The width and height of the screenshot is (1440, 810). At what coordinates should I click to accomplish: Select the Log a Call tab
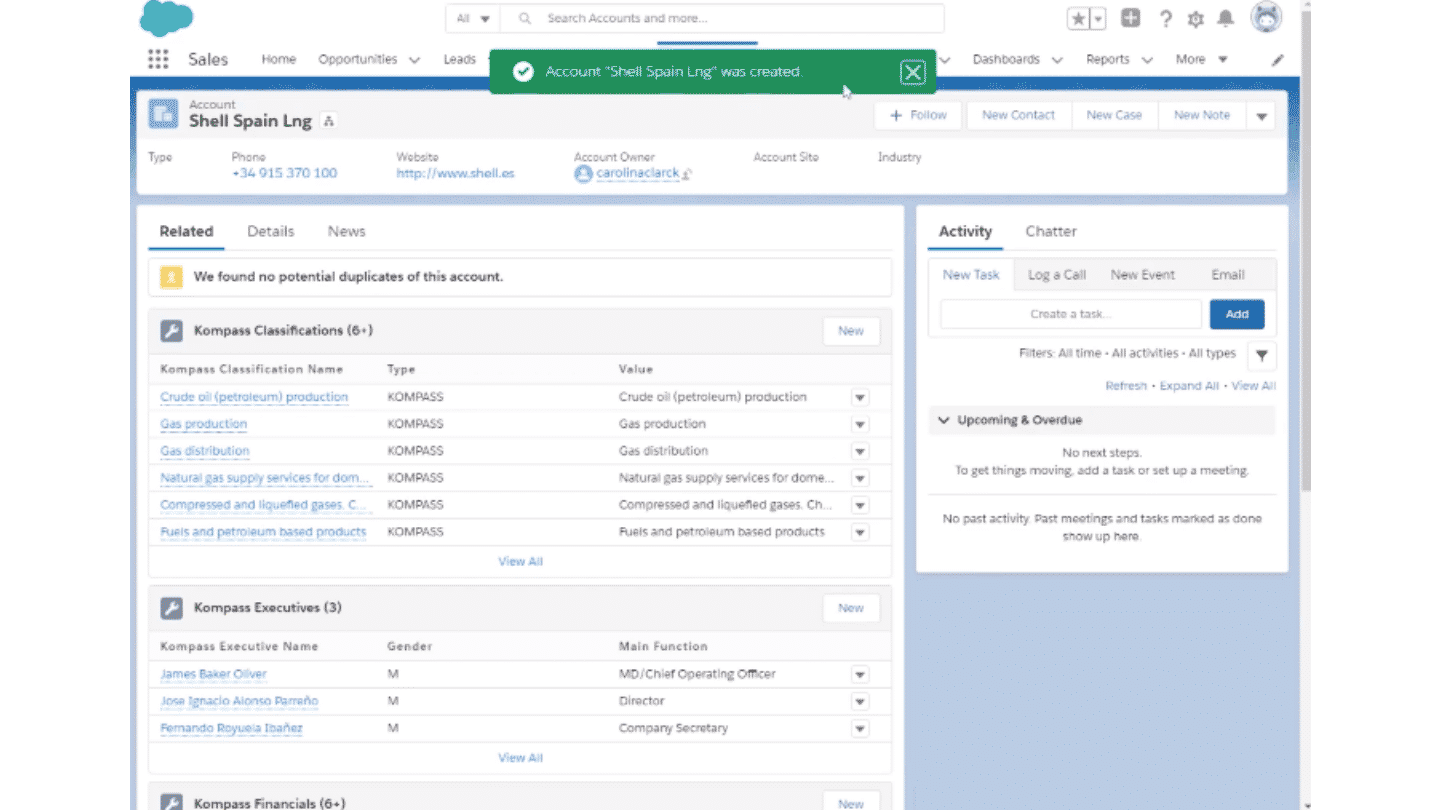click(x=1057, y=275)
